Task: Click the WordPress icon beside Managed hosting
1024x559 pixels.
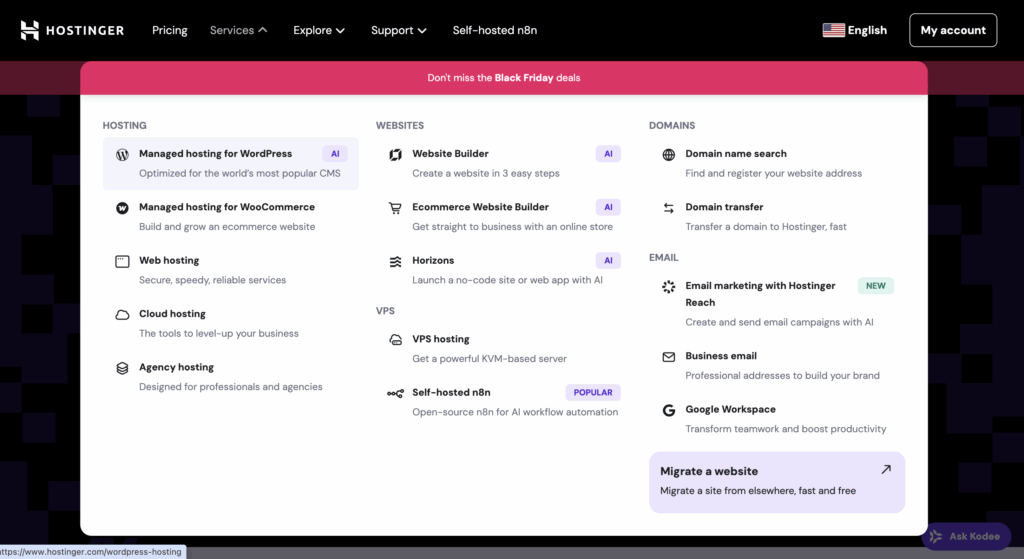Action: [x=122, y=155]
